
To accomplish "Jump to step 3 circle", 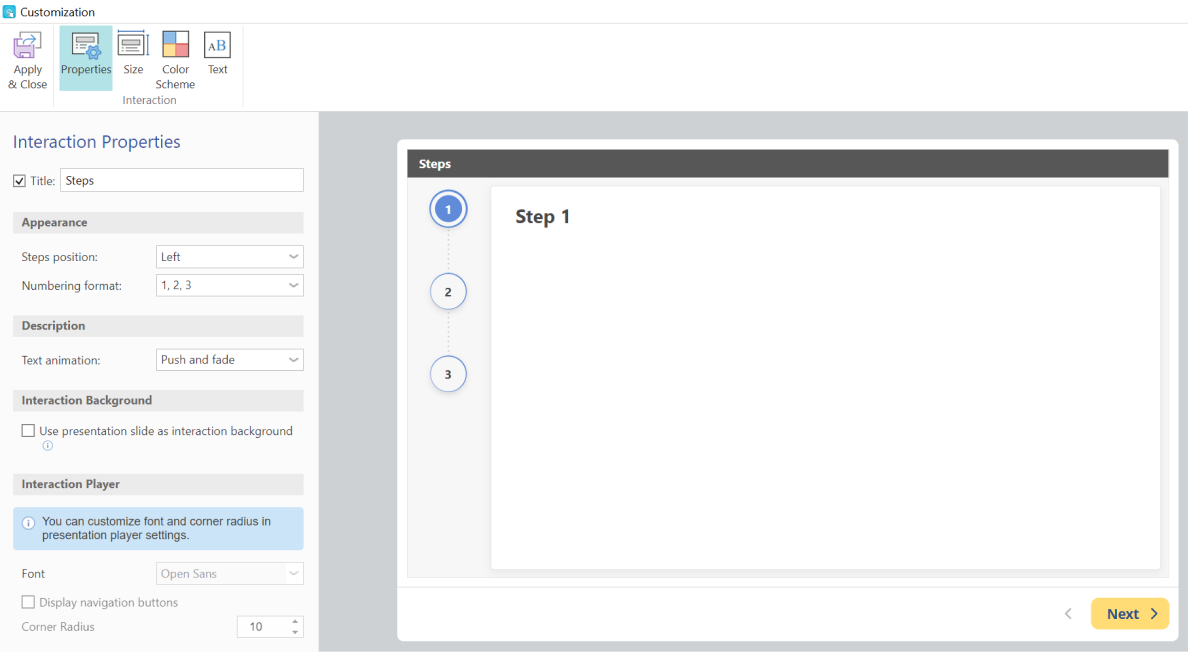I will pyautogui.click(x=448, y=374).
